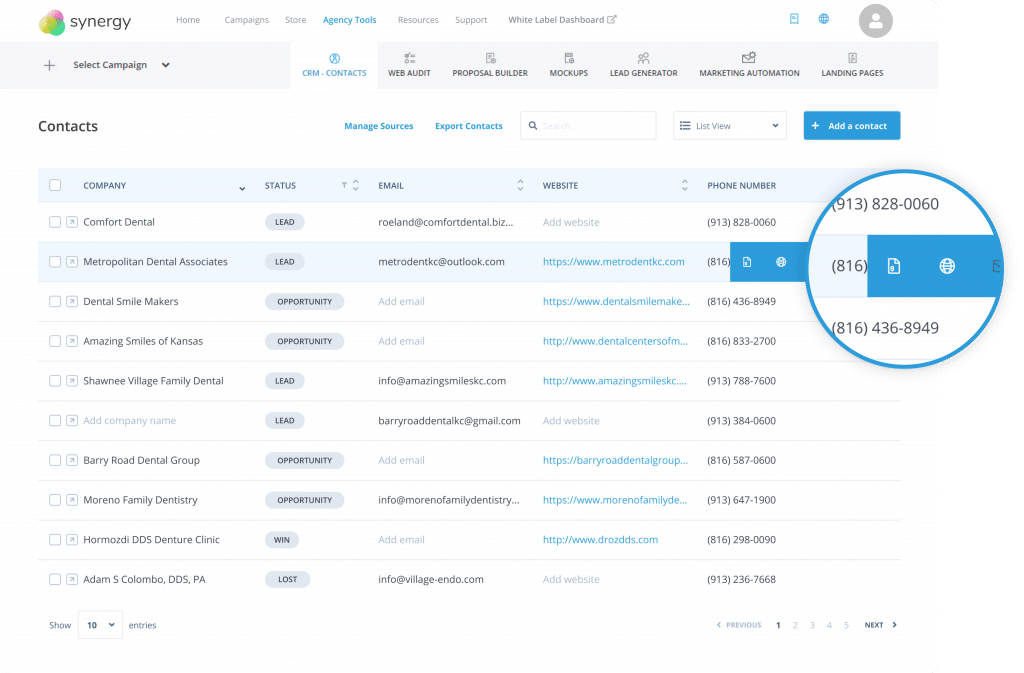Go to the Next page of contacts
The height and width of the screenshot is (673, 1024).
point(880,625)
